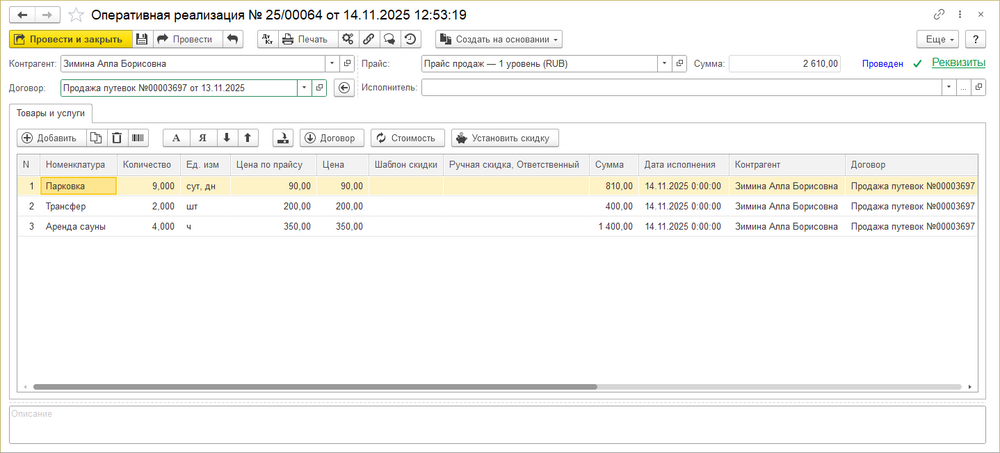Sort ascending with the 'A' button
Screen dimensions: 1000x453
tap(177, 138)
